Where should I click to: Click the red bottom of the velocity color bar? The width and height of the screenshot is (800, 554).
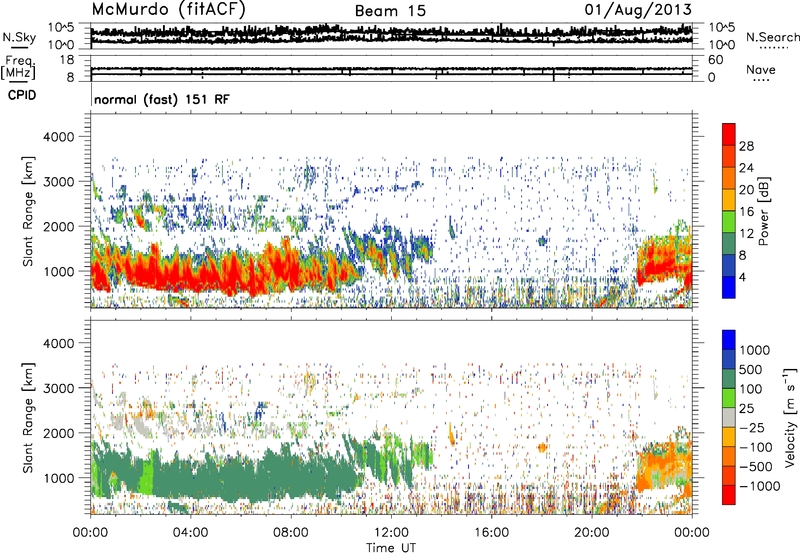[729, 495]
